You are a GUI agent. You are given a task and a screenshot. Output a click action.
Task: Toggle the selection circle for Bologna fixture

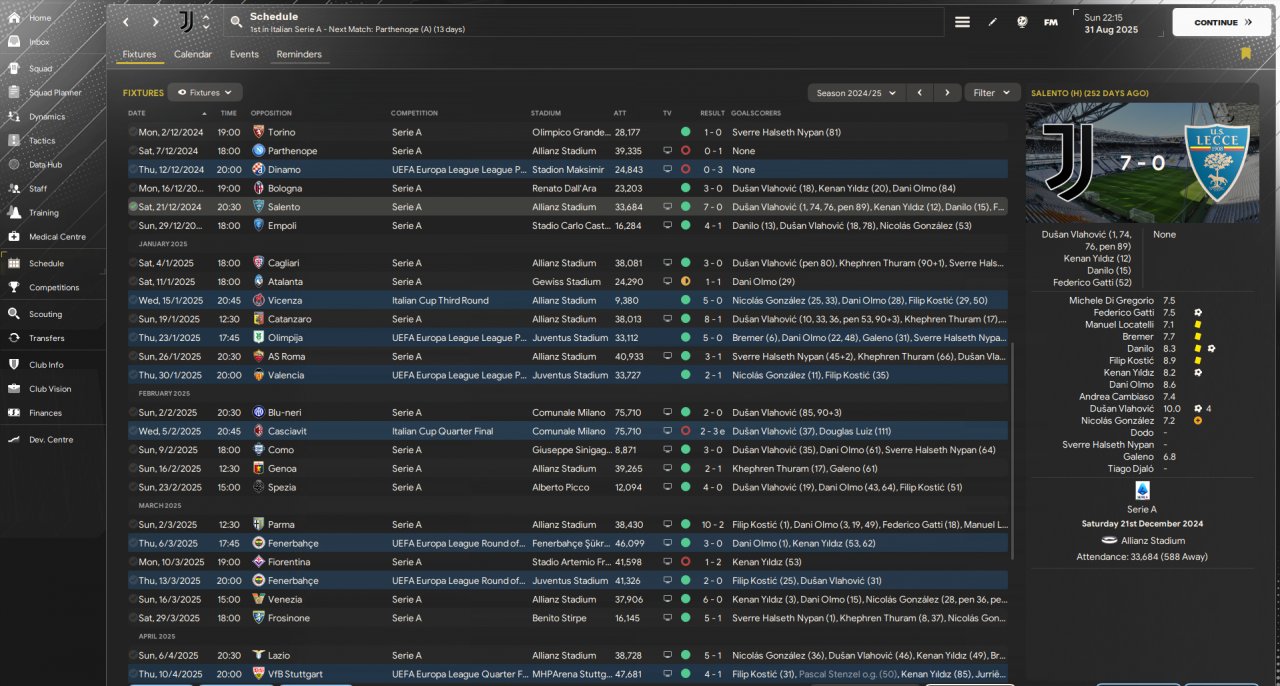(133, 188)
